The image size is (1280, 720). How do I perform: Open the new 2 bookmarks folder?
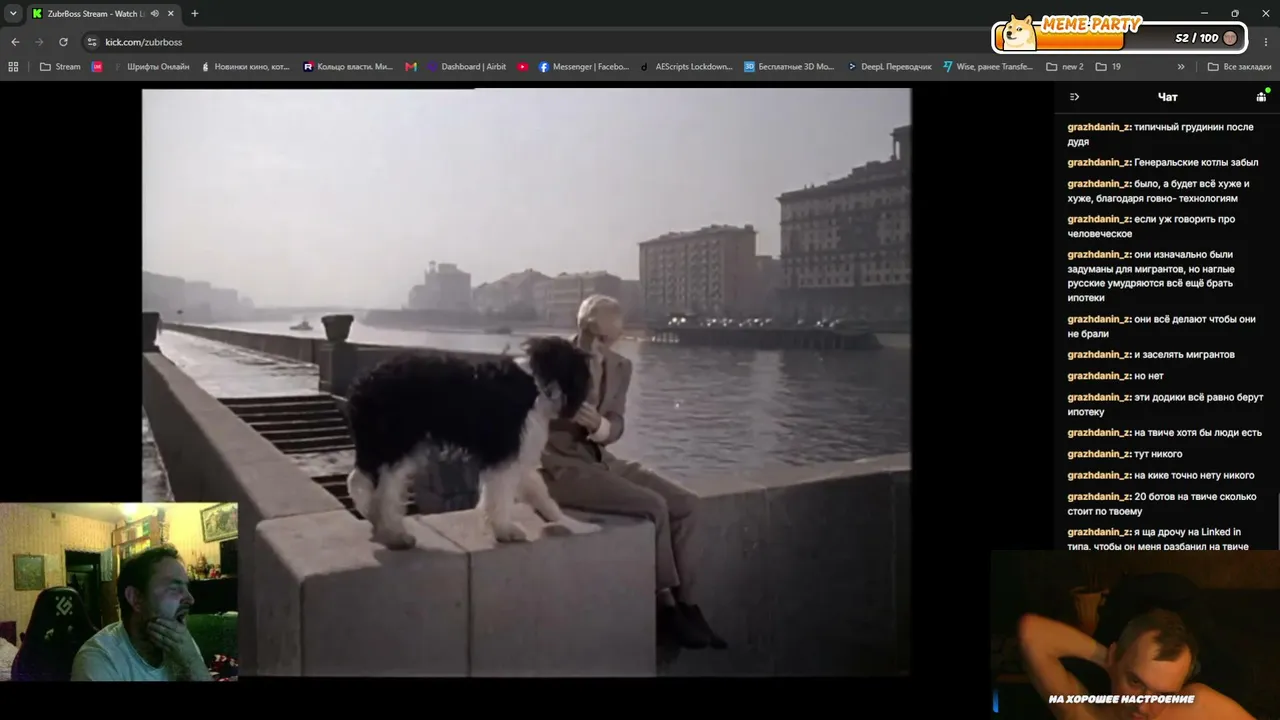pos(1065,67)
